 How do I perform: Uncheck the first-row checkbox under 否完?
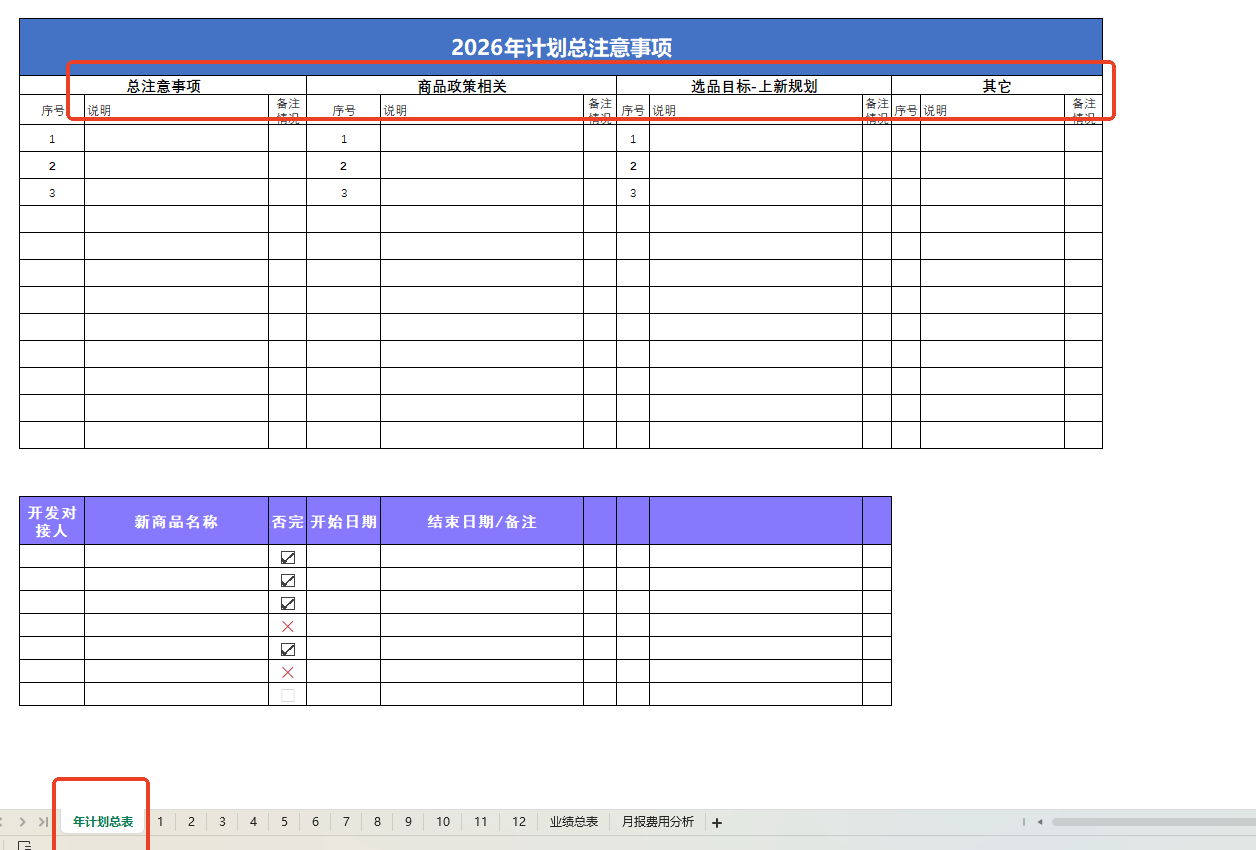(288, 557)
